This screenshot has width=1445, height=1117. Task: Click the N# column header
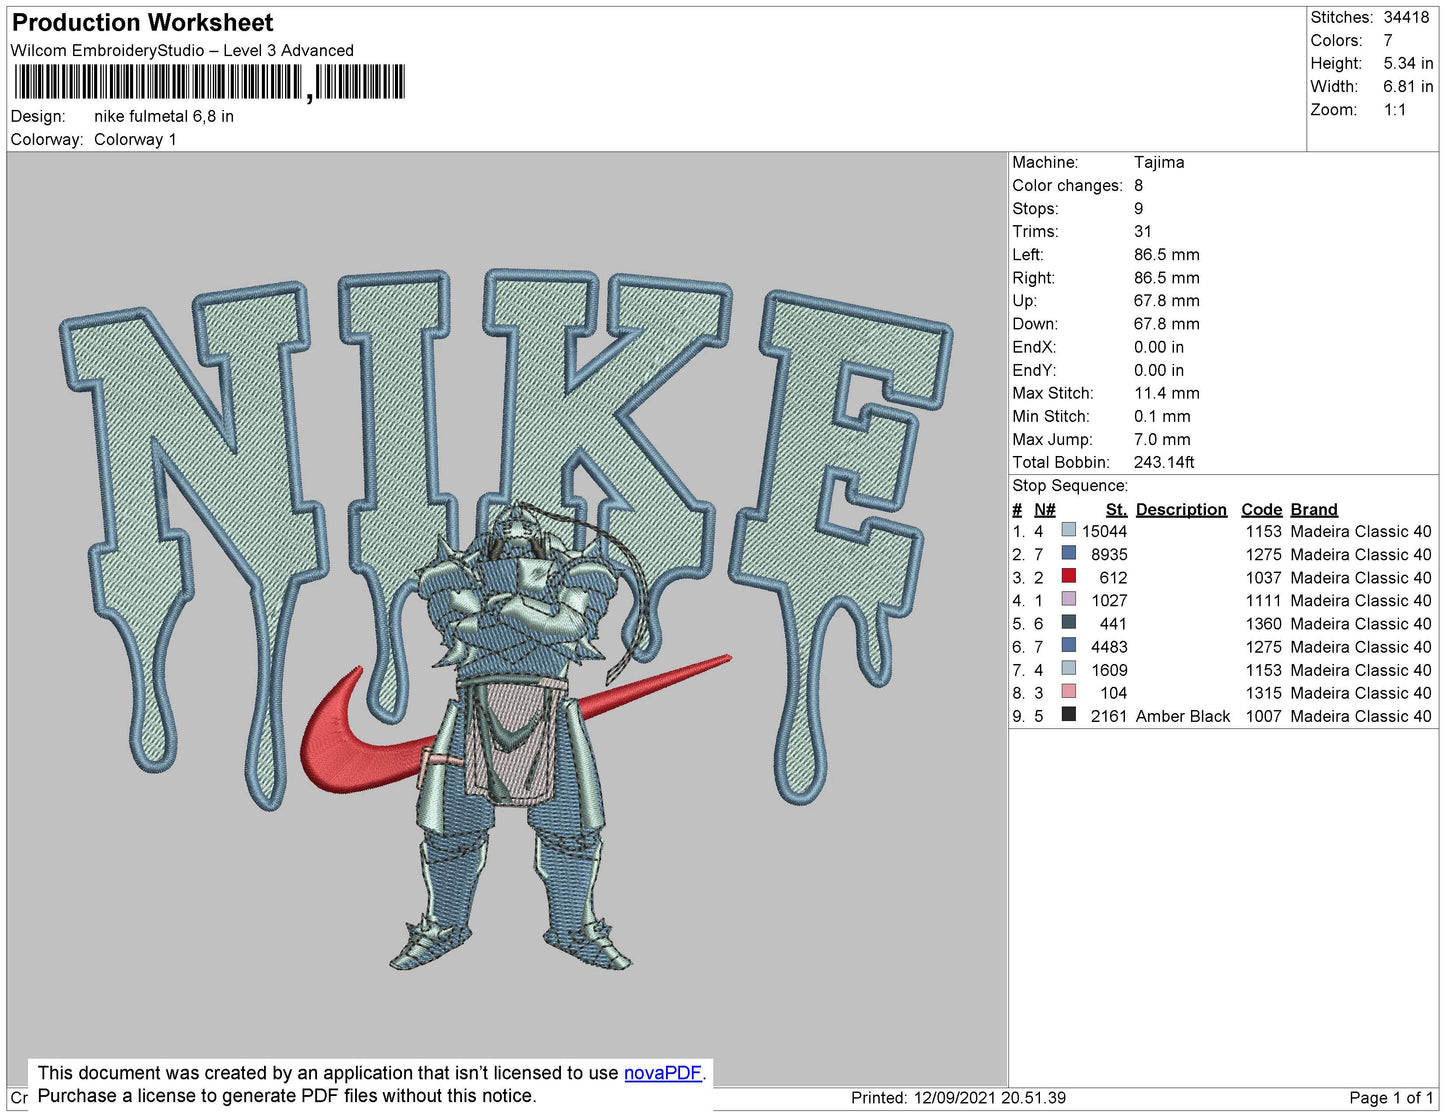(1044, 509)
